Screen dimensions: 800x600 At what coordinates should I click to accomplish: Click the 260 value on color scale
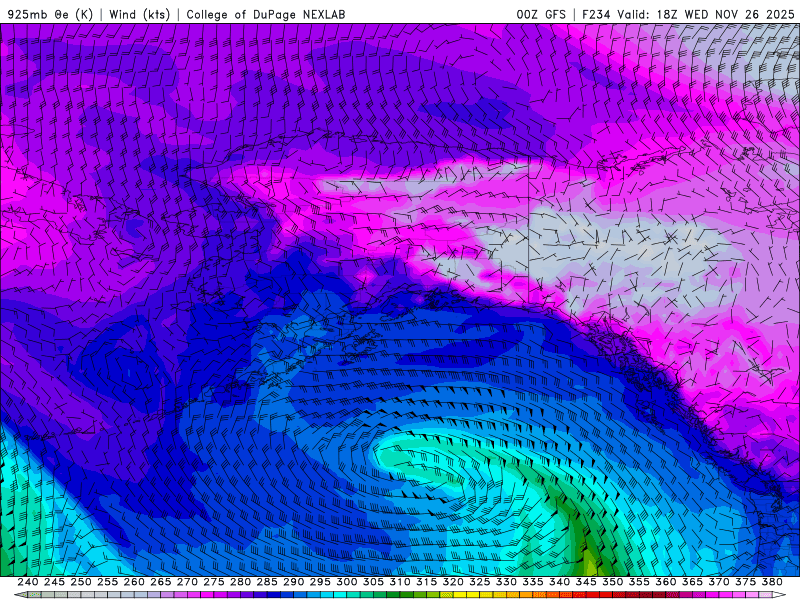click(x=134, y=582)
